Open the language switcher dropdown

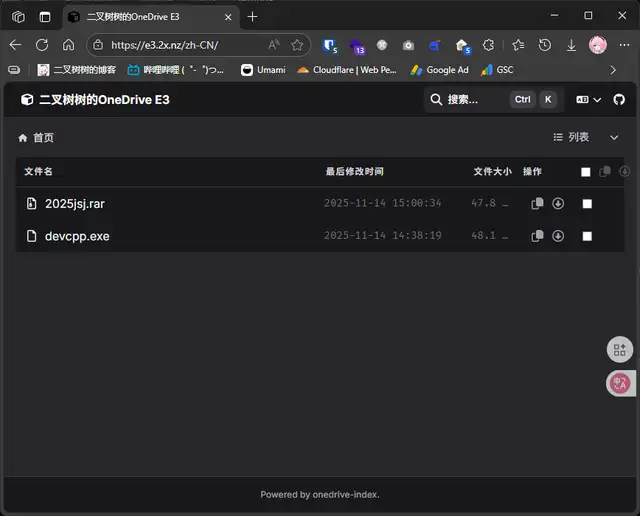point(588,100)
